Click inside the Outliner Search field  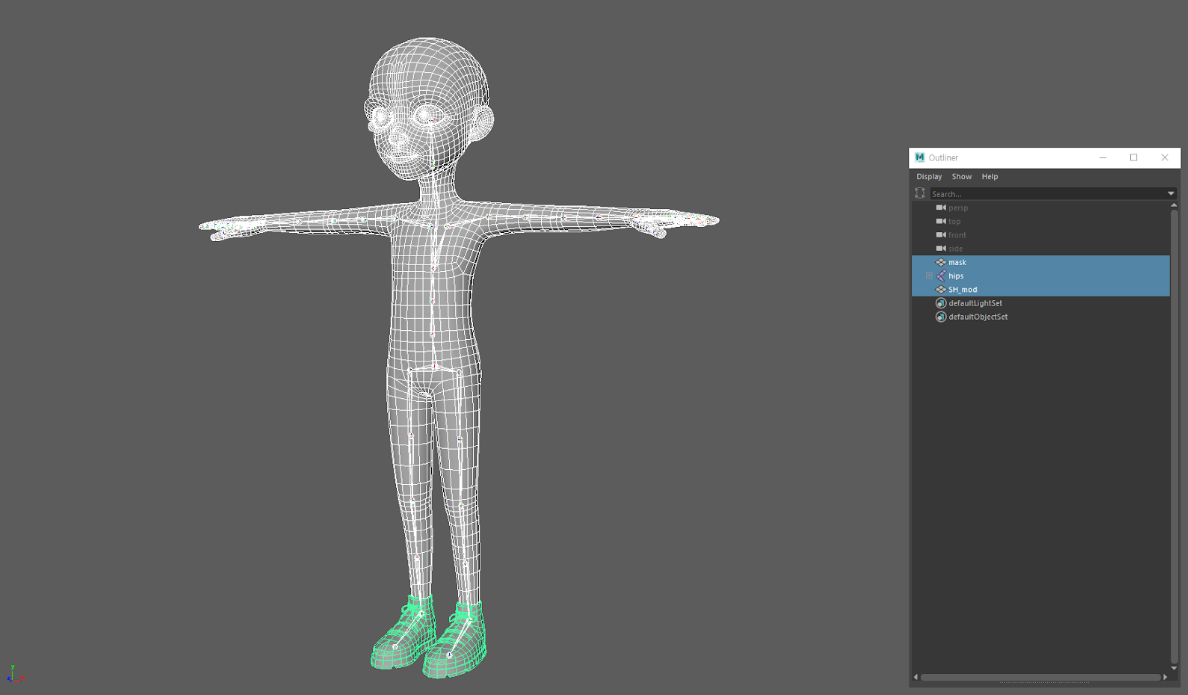pos(1048,193)
